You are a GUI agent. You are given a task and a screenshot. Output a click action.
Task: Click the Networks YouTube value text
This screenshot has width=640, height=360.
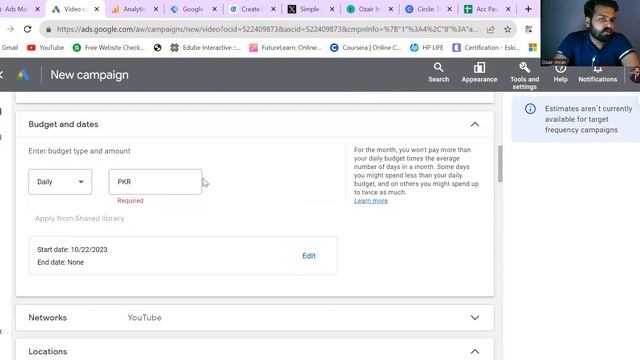144,318
